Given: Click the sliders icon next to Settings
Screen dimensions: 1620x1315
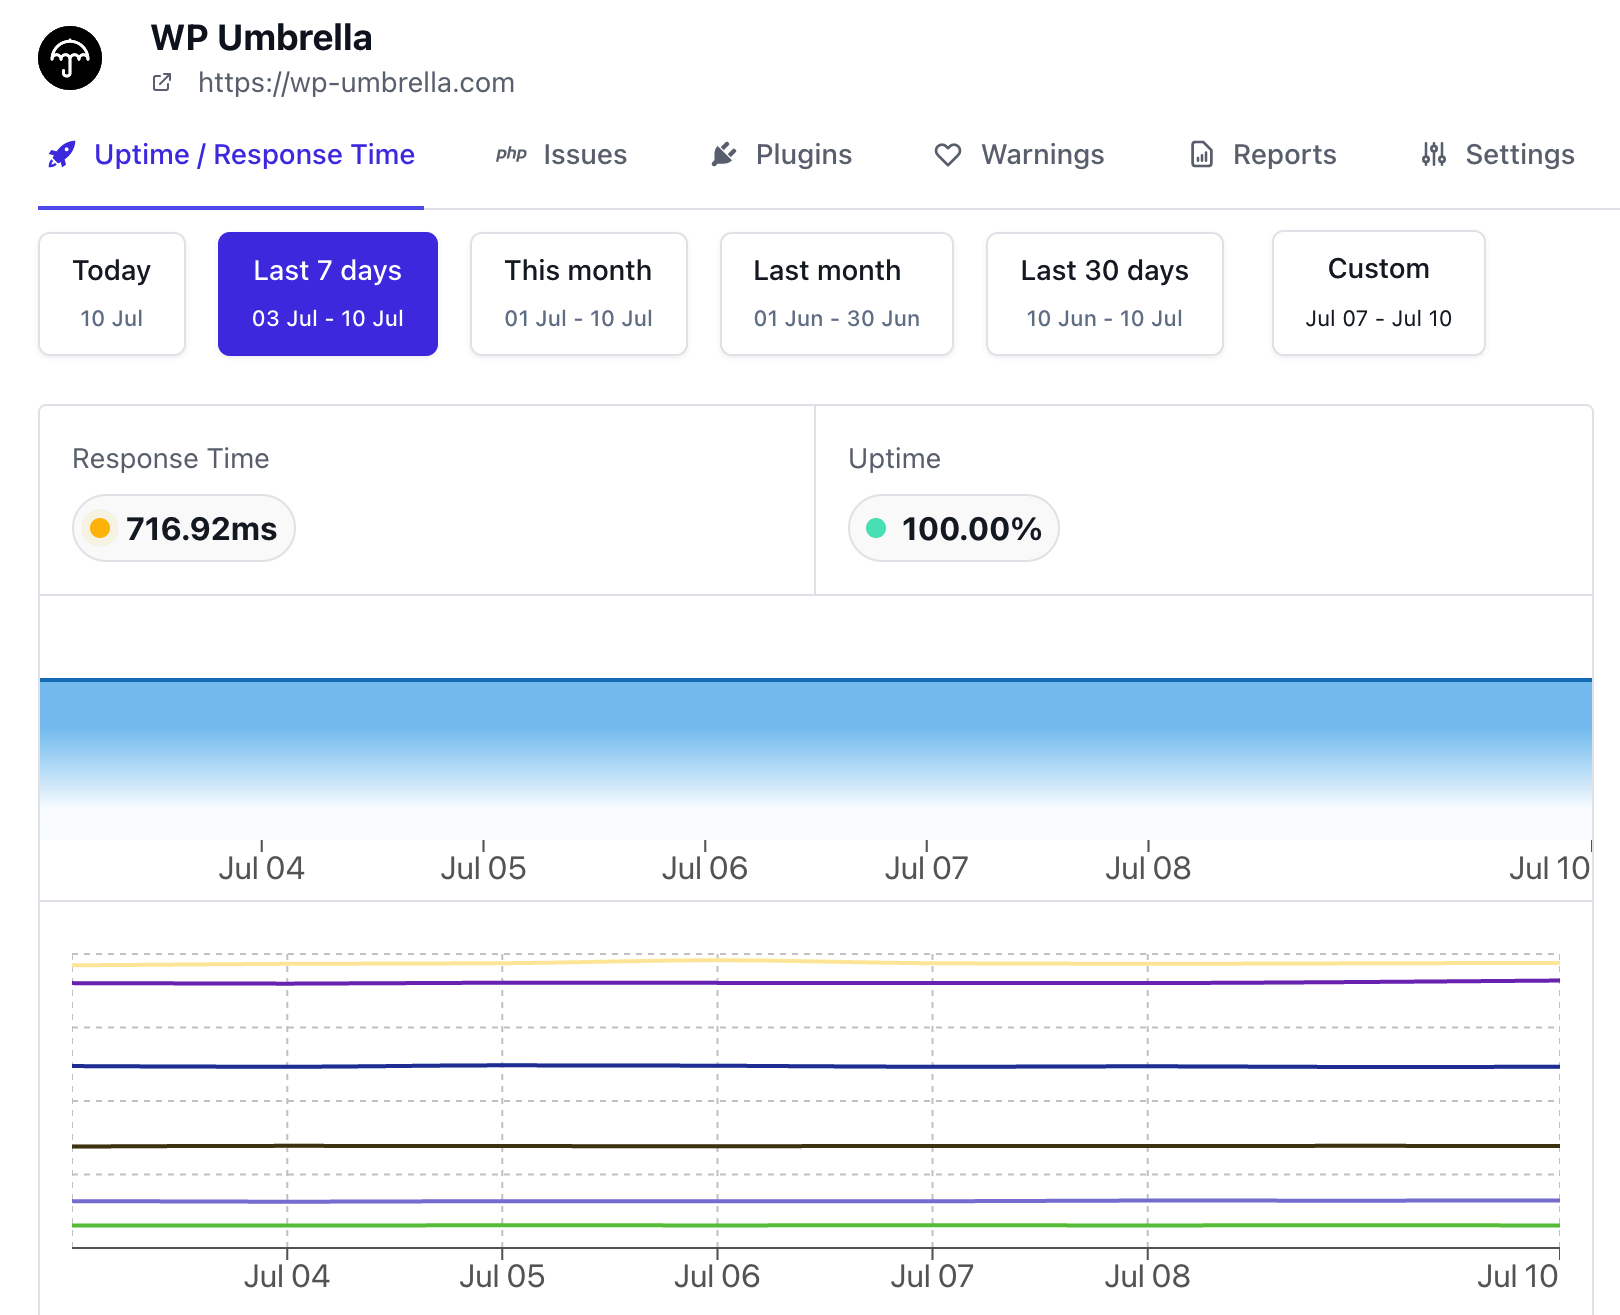Looking at the screenshot, I should point(1434,154).
